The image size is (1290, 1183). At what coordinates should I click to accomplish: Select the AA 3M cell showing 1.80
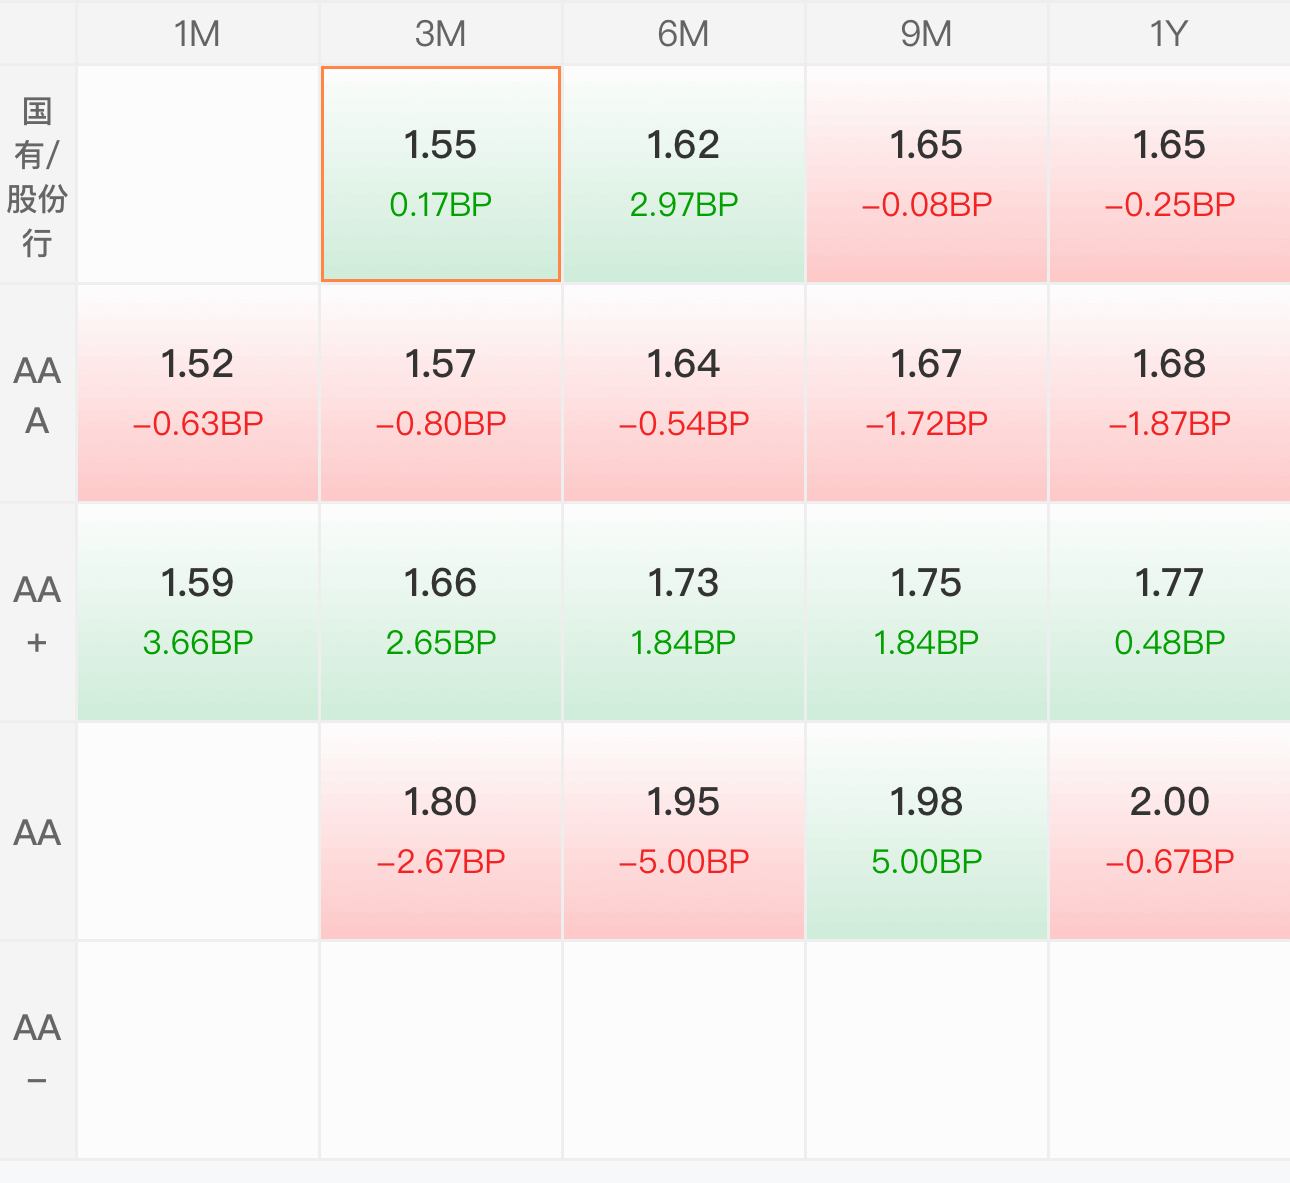pos(440,831)
